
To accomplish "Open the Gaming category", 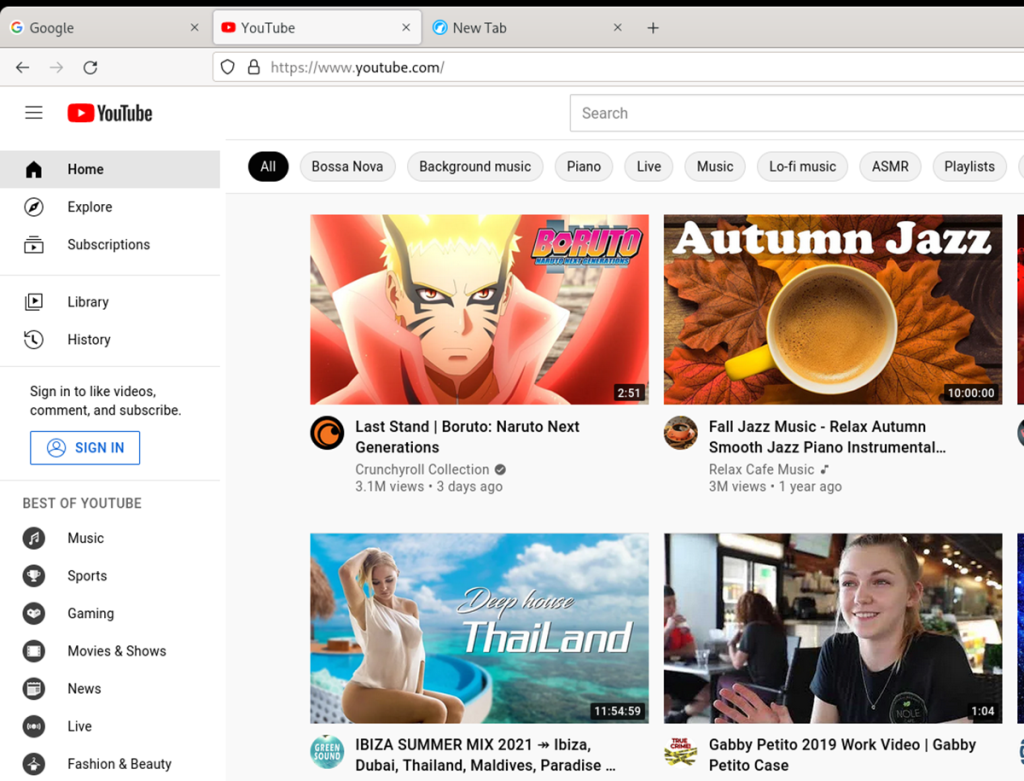I will click(x=91, y=613).
